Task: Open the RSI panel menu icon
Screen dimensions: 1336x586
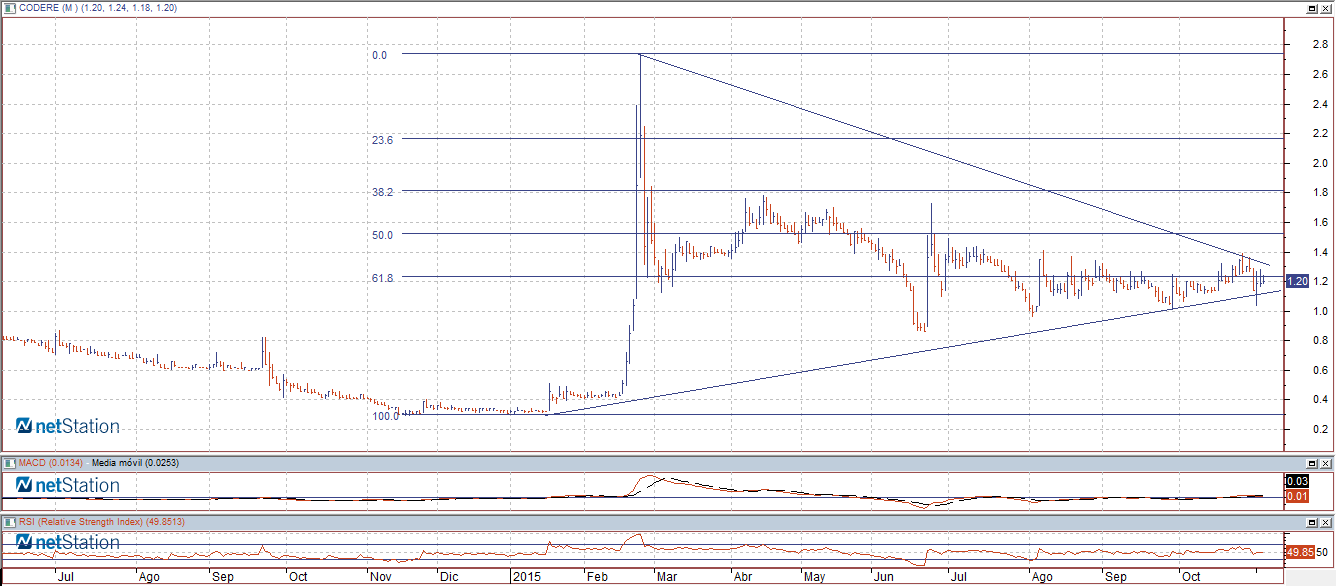Action: click(x=9, y=522)
